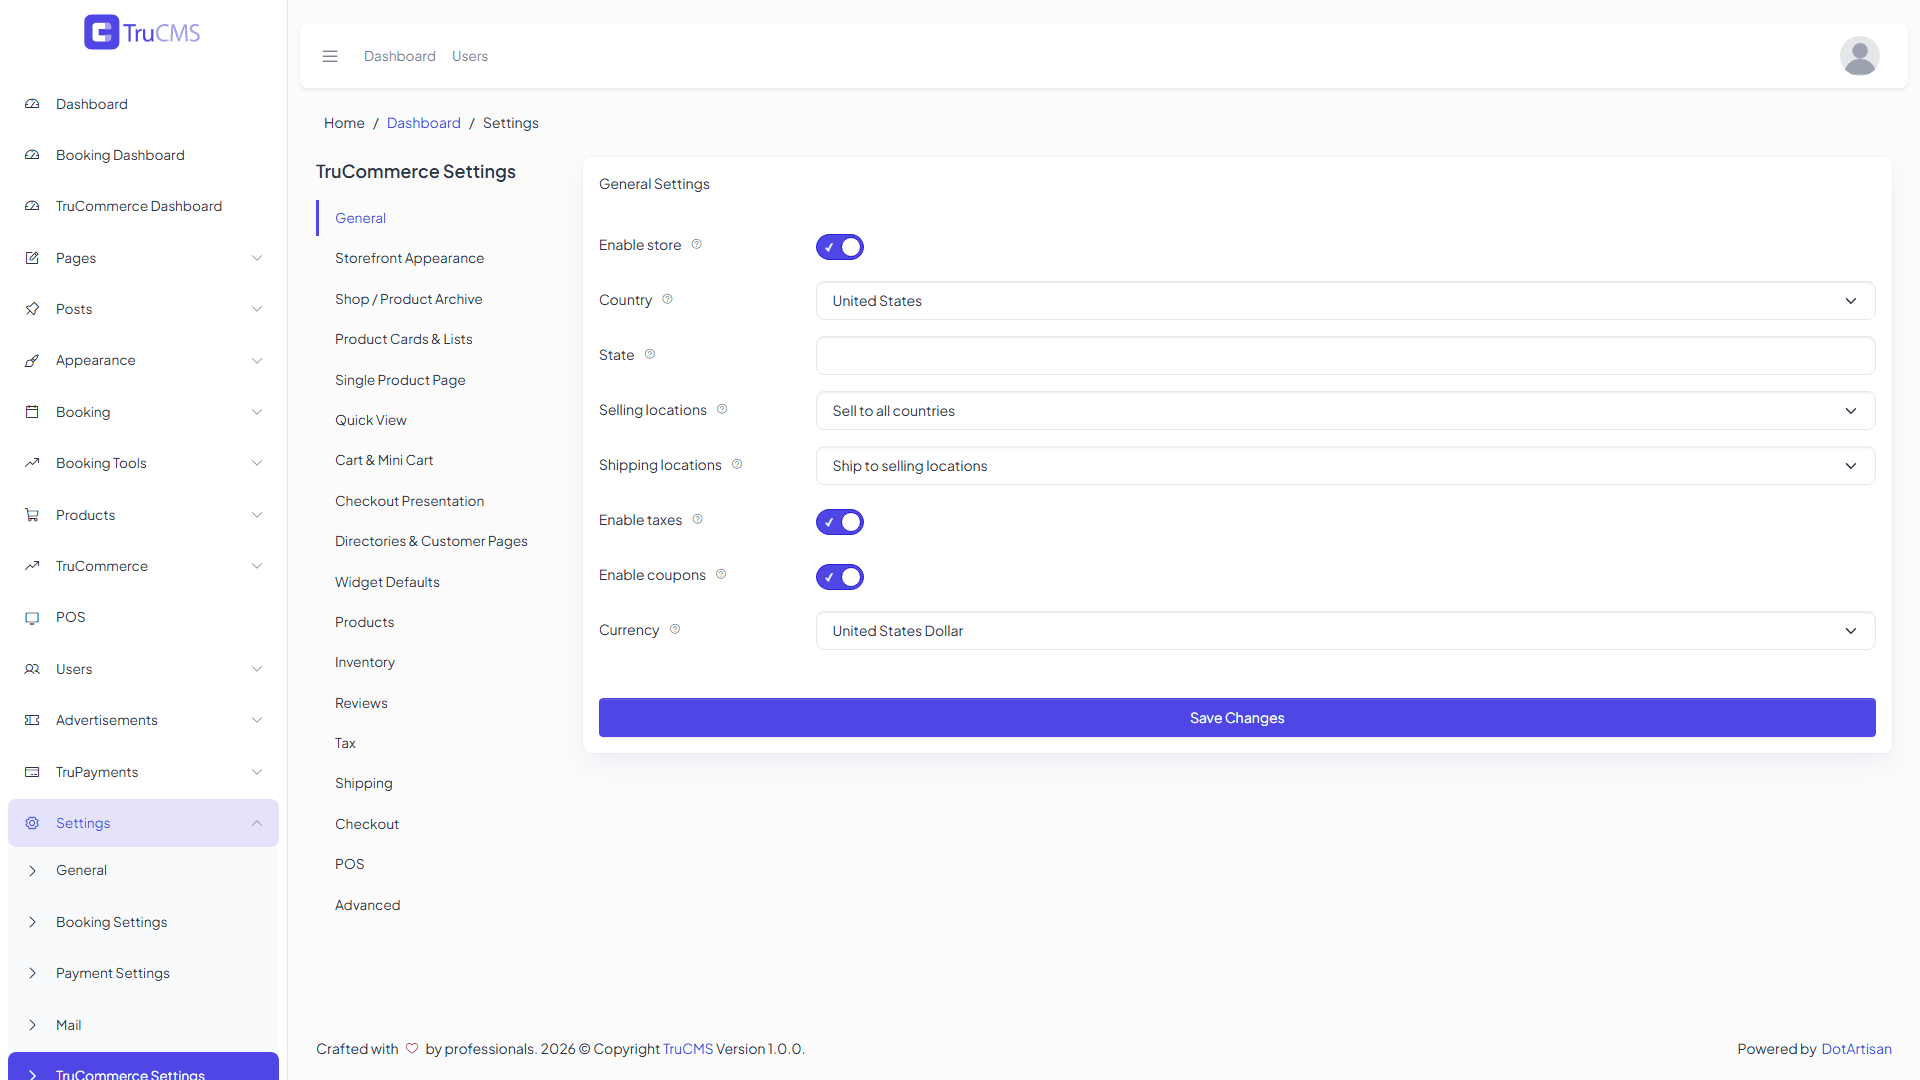Click the Settings gear icon in sidebar
1920x1080 pixels.
tap(32, 823)
